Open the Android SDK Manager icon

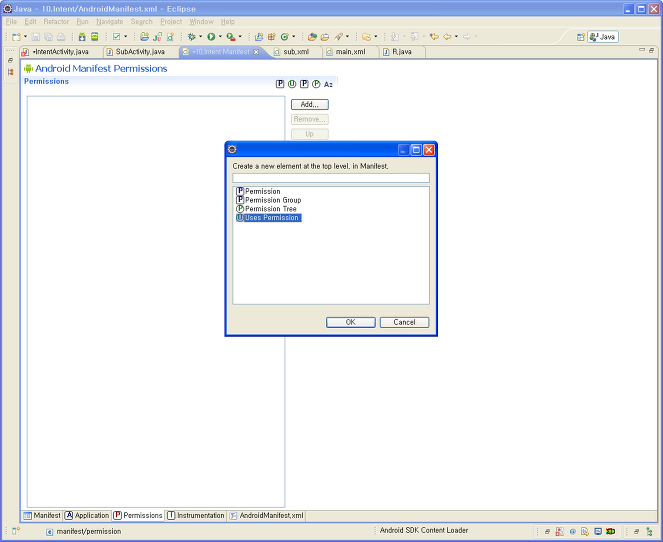(82, 37)
